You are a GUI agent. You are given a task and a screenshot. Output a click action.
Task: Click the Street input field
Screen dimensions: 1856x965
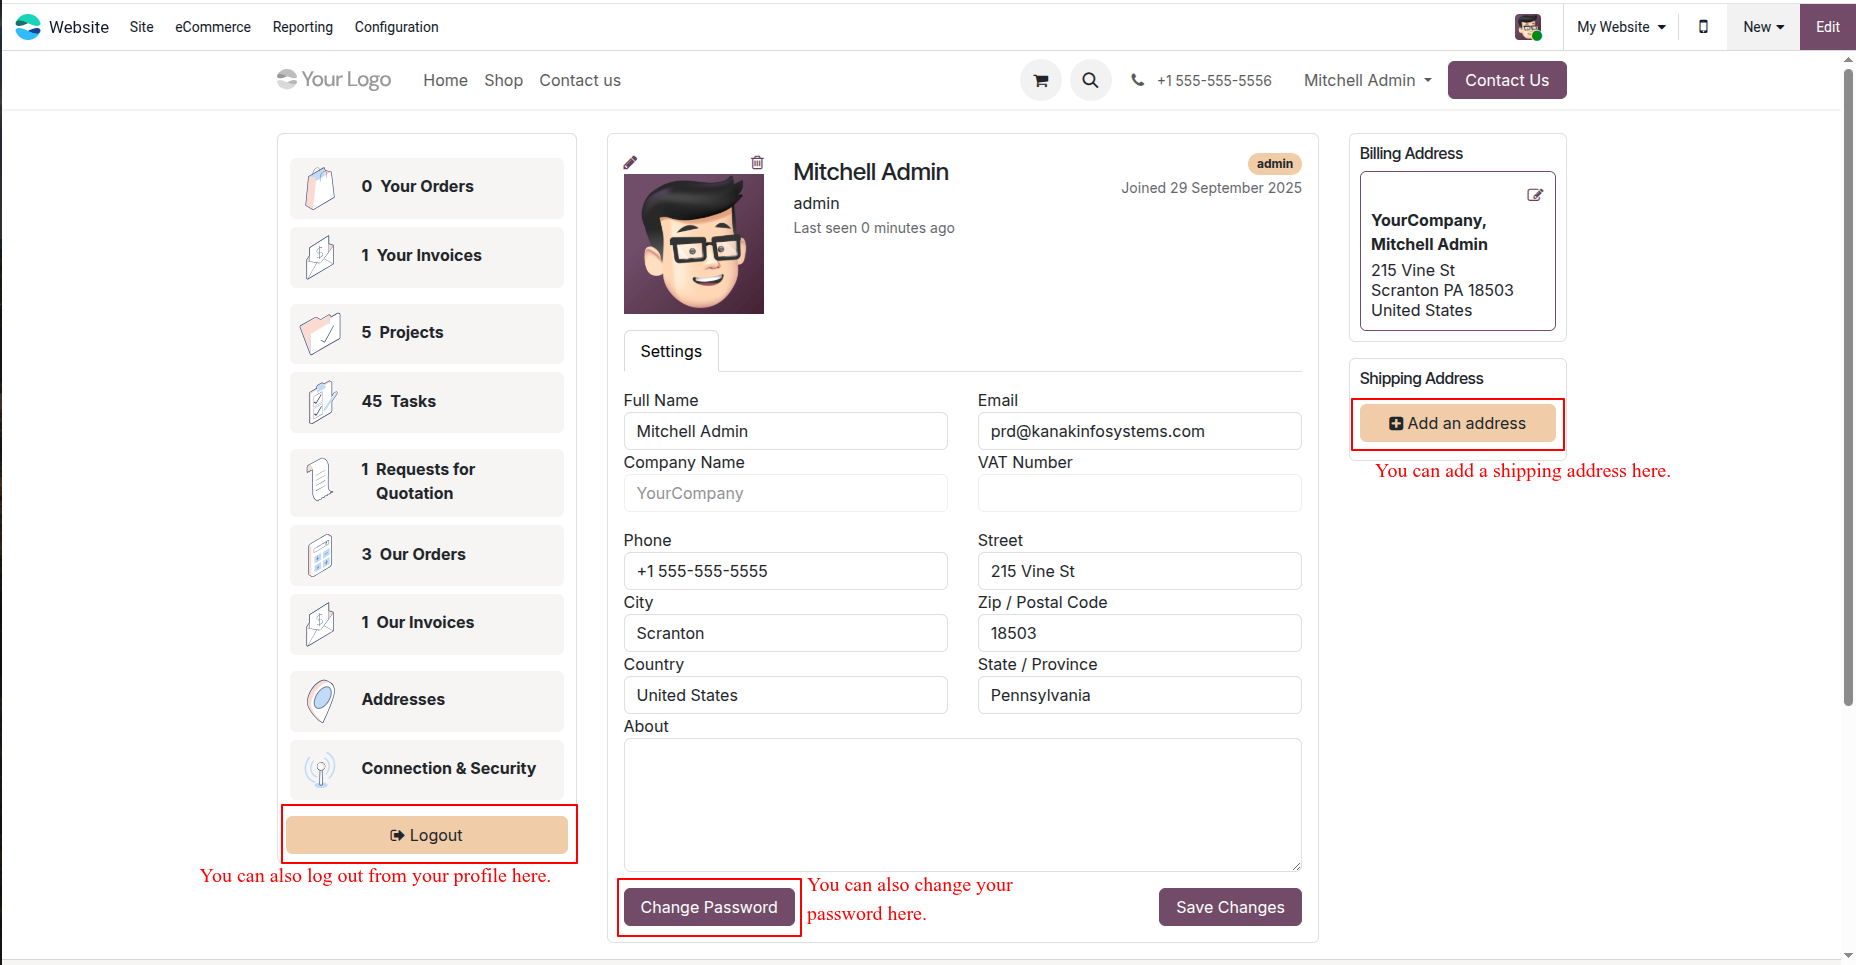click(1140, 571)
